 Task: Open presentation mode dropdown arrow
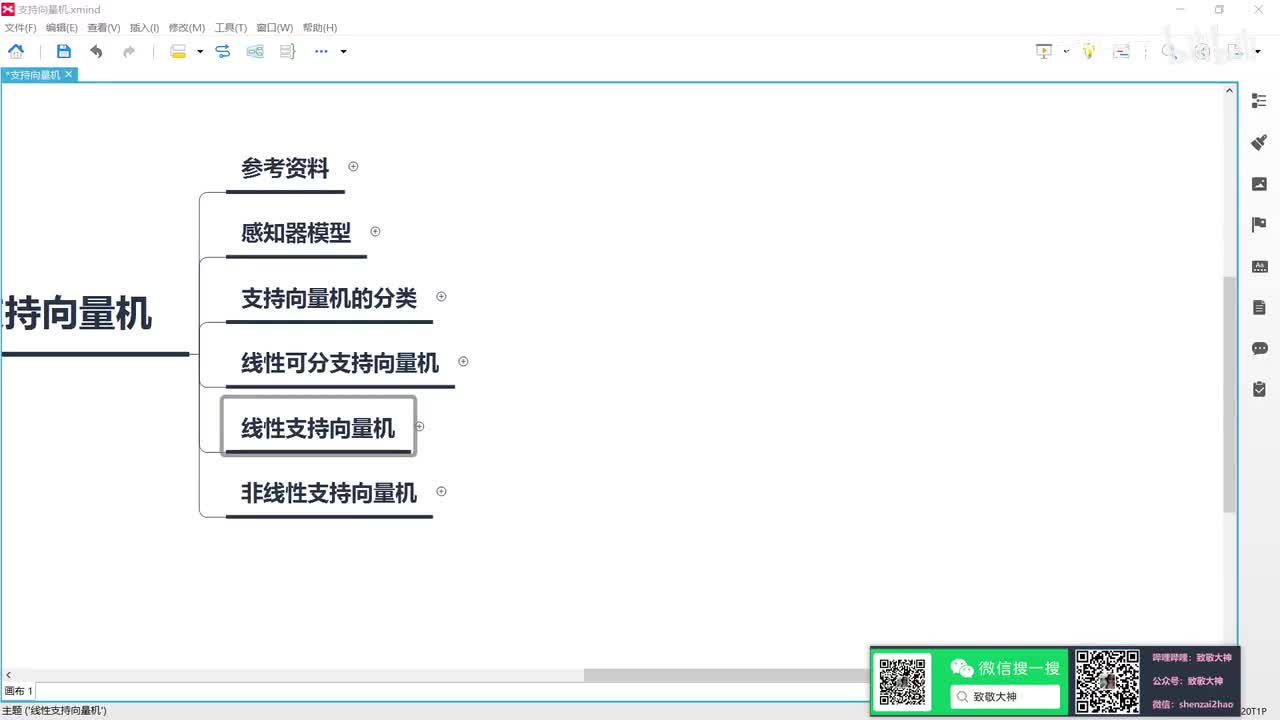tap(1066, 51)
